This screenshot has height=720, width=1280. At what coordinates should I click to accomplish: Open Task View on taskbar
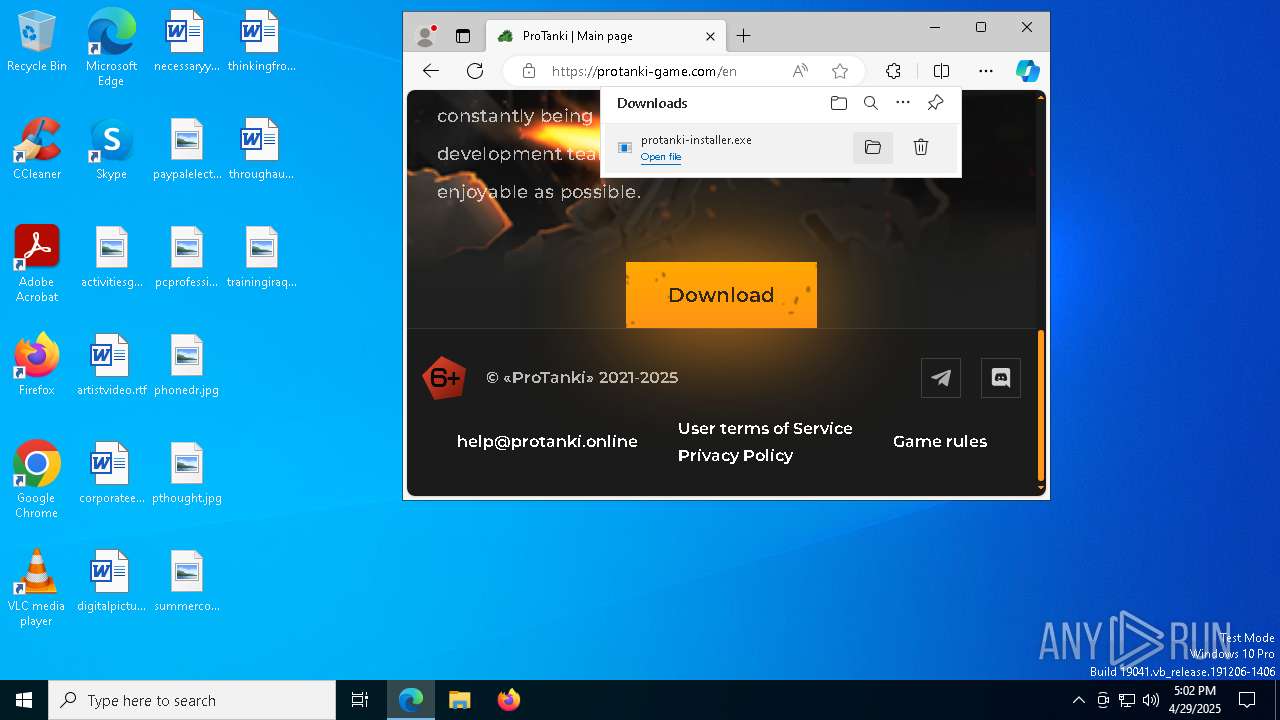pyautogui.click(x=360, y=700)
